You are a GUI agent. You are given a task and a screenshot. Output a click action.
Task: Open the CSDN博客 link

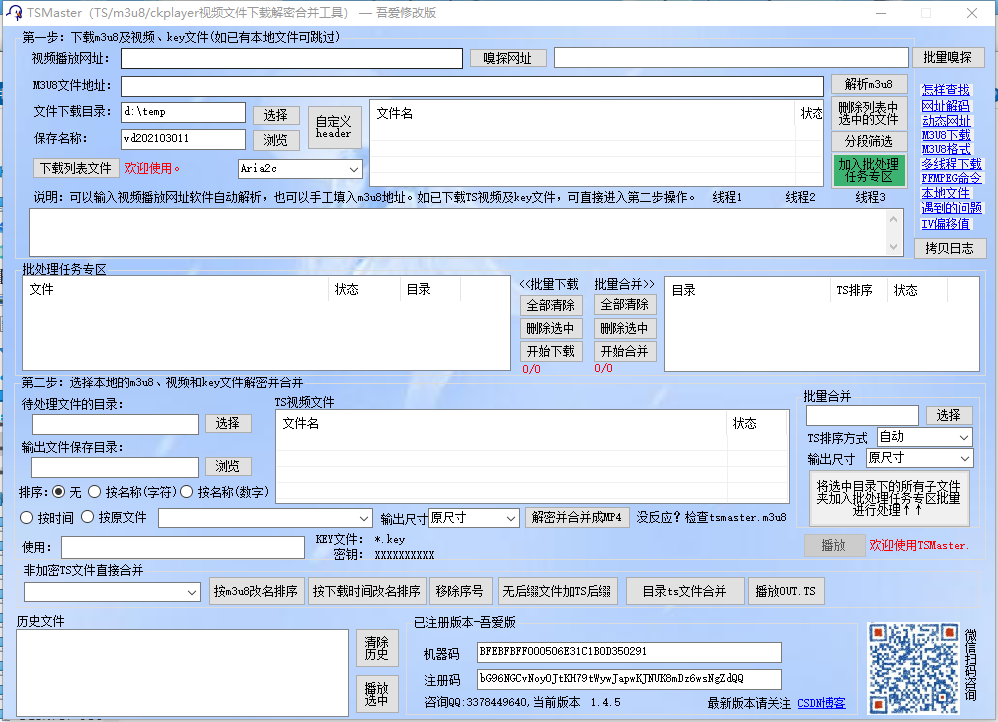tap(821, 703)
